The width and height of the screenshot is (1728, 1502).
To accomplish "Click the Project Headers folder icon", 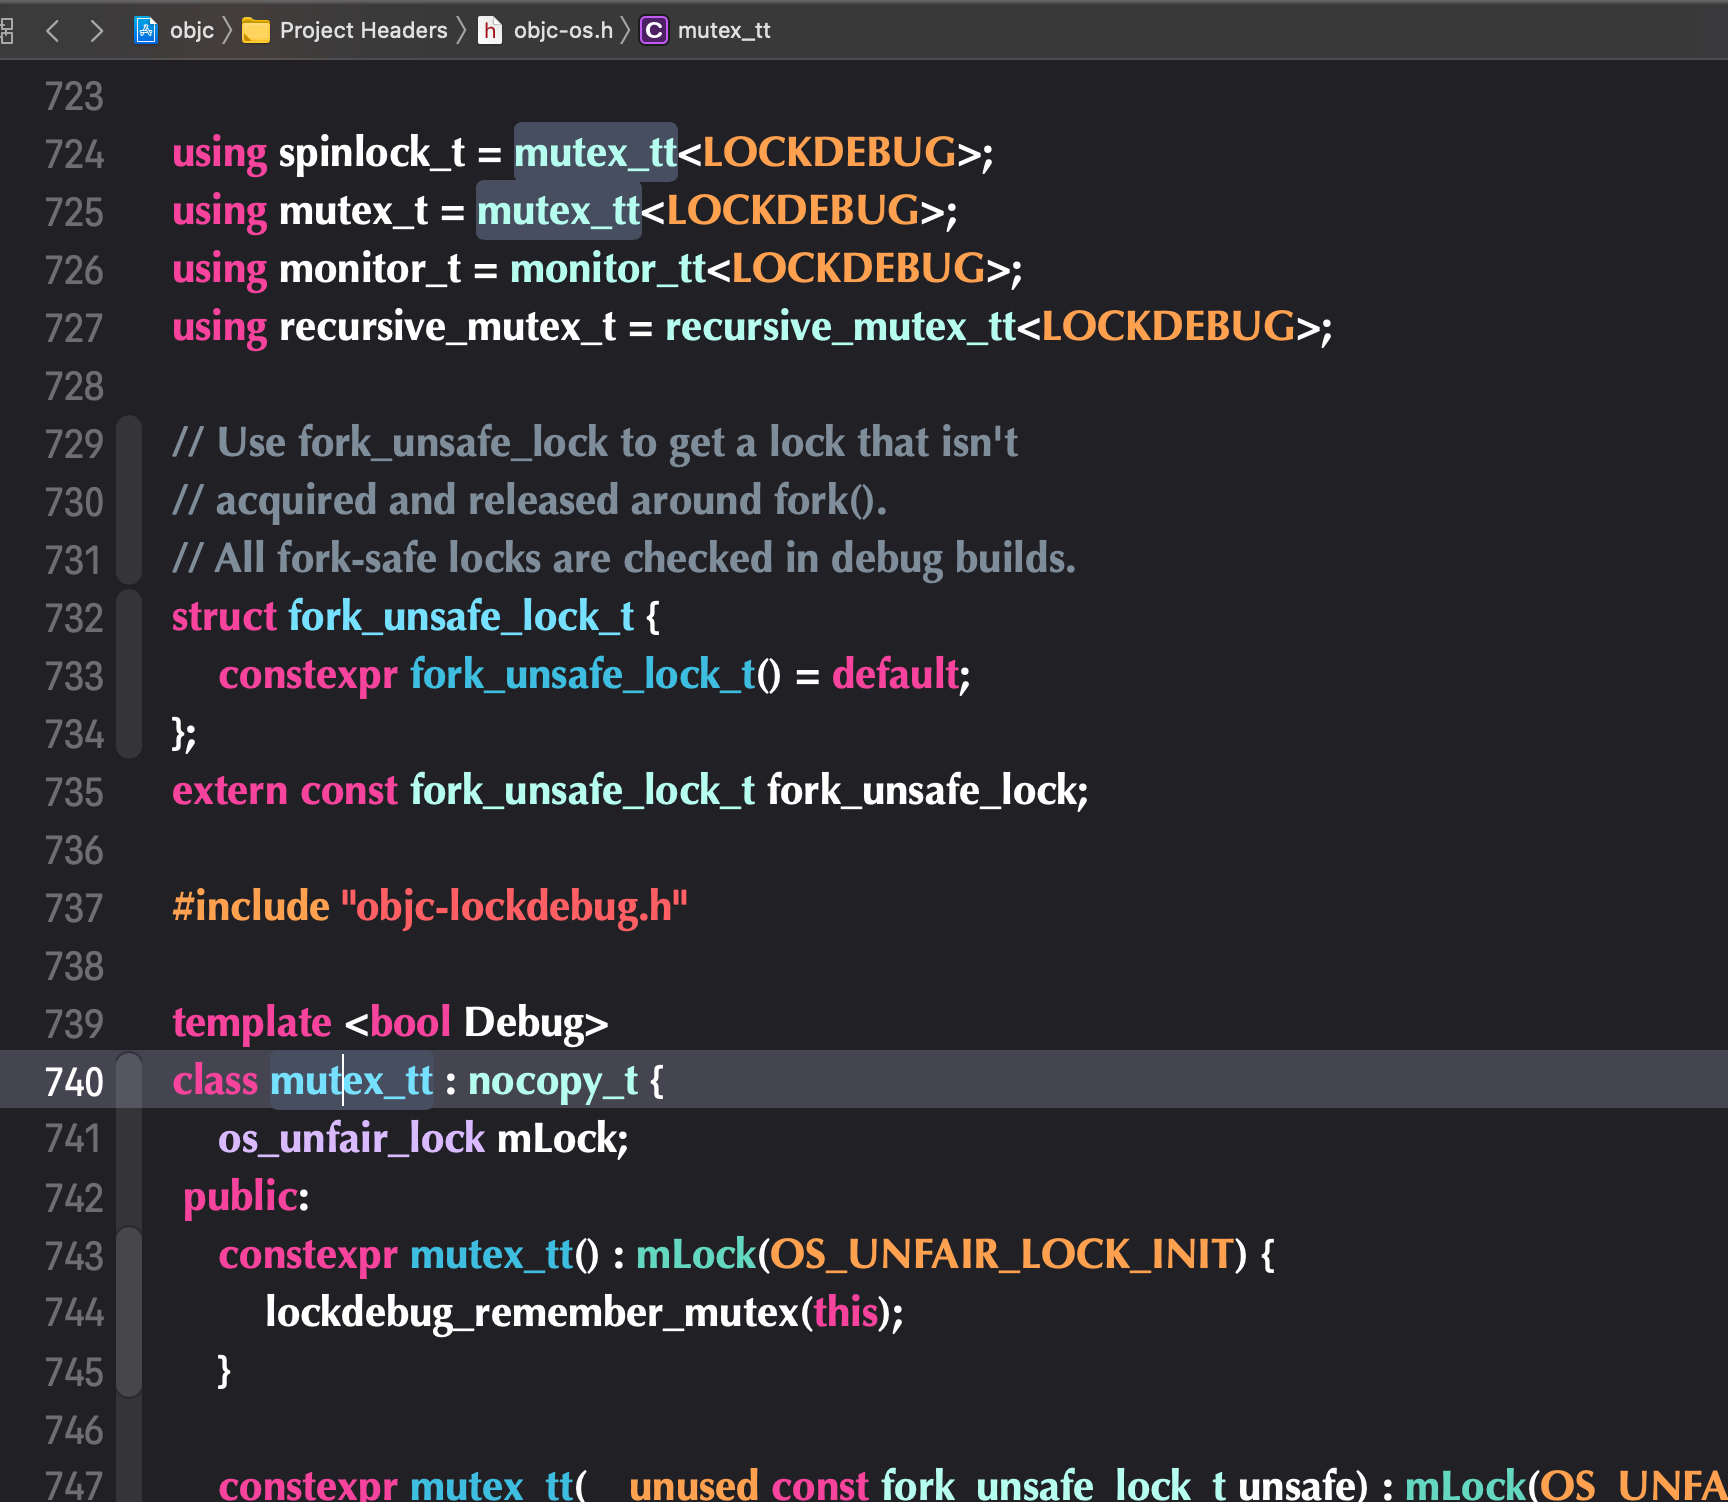I will [x=256, y=31].
